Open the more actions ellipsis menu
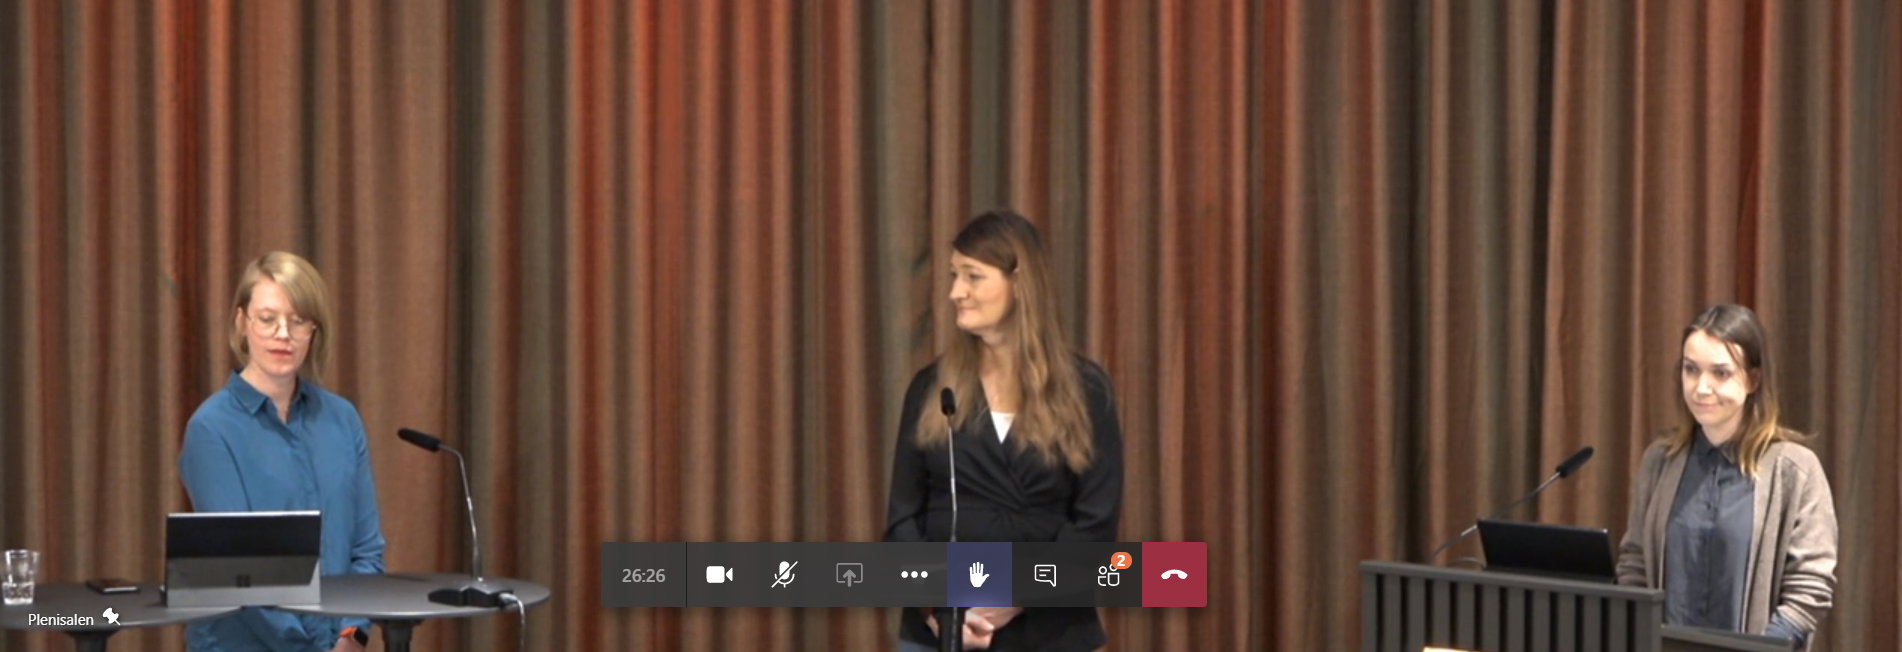The height and width of the screenshot is (652, 1902). click(914, 575)
